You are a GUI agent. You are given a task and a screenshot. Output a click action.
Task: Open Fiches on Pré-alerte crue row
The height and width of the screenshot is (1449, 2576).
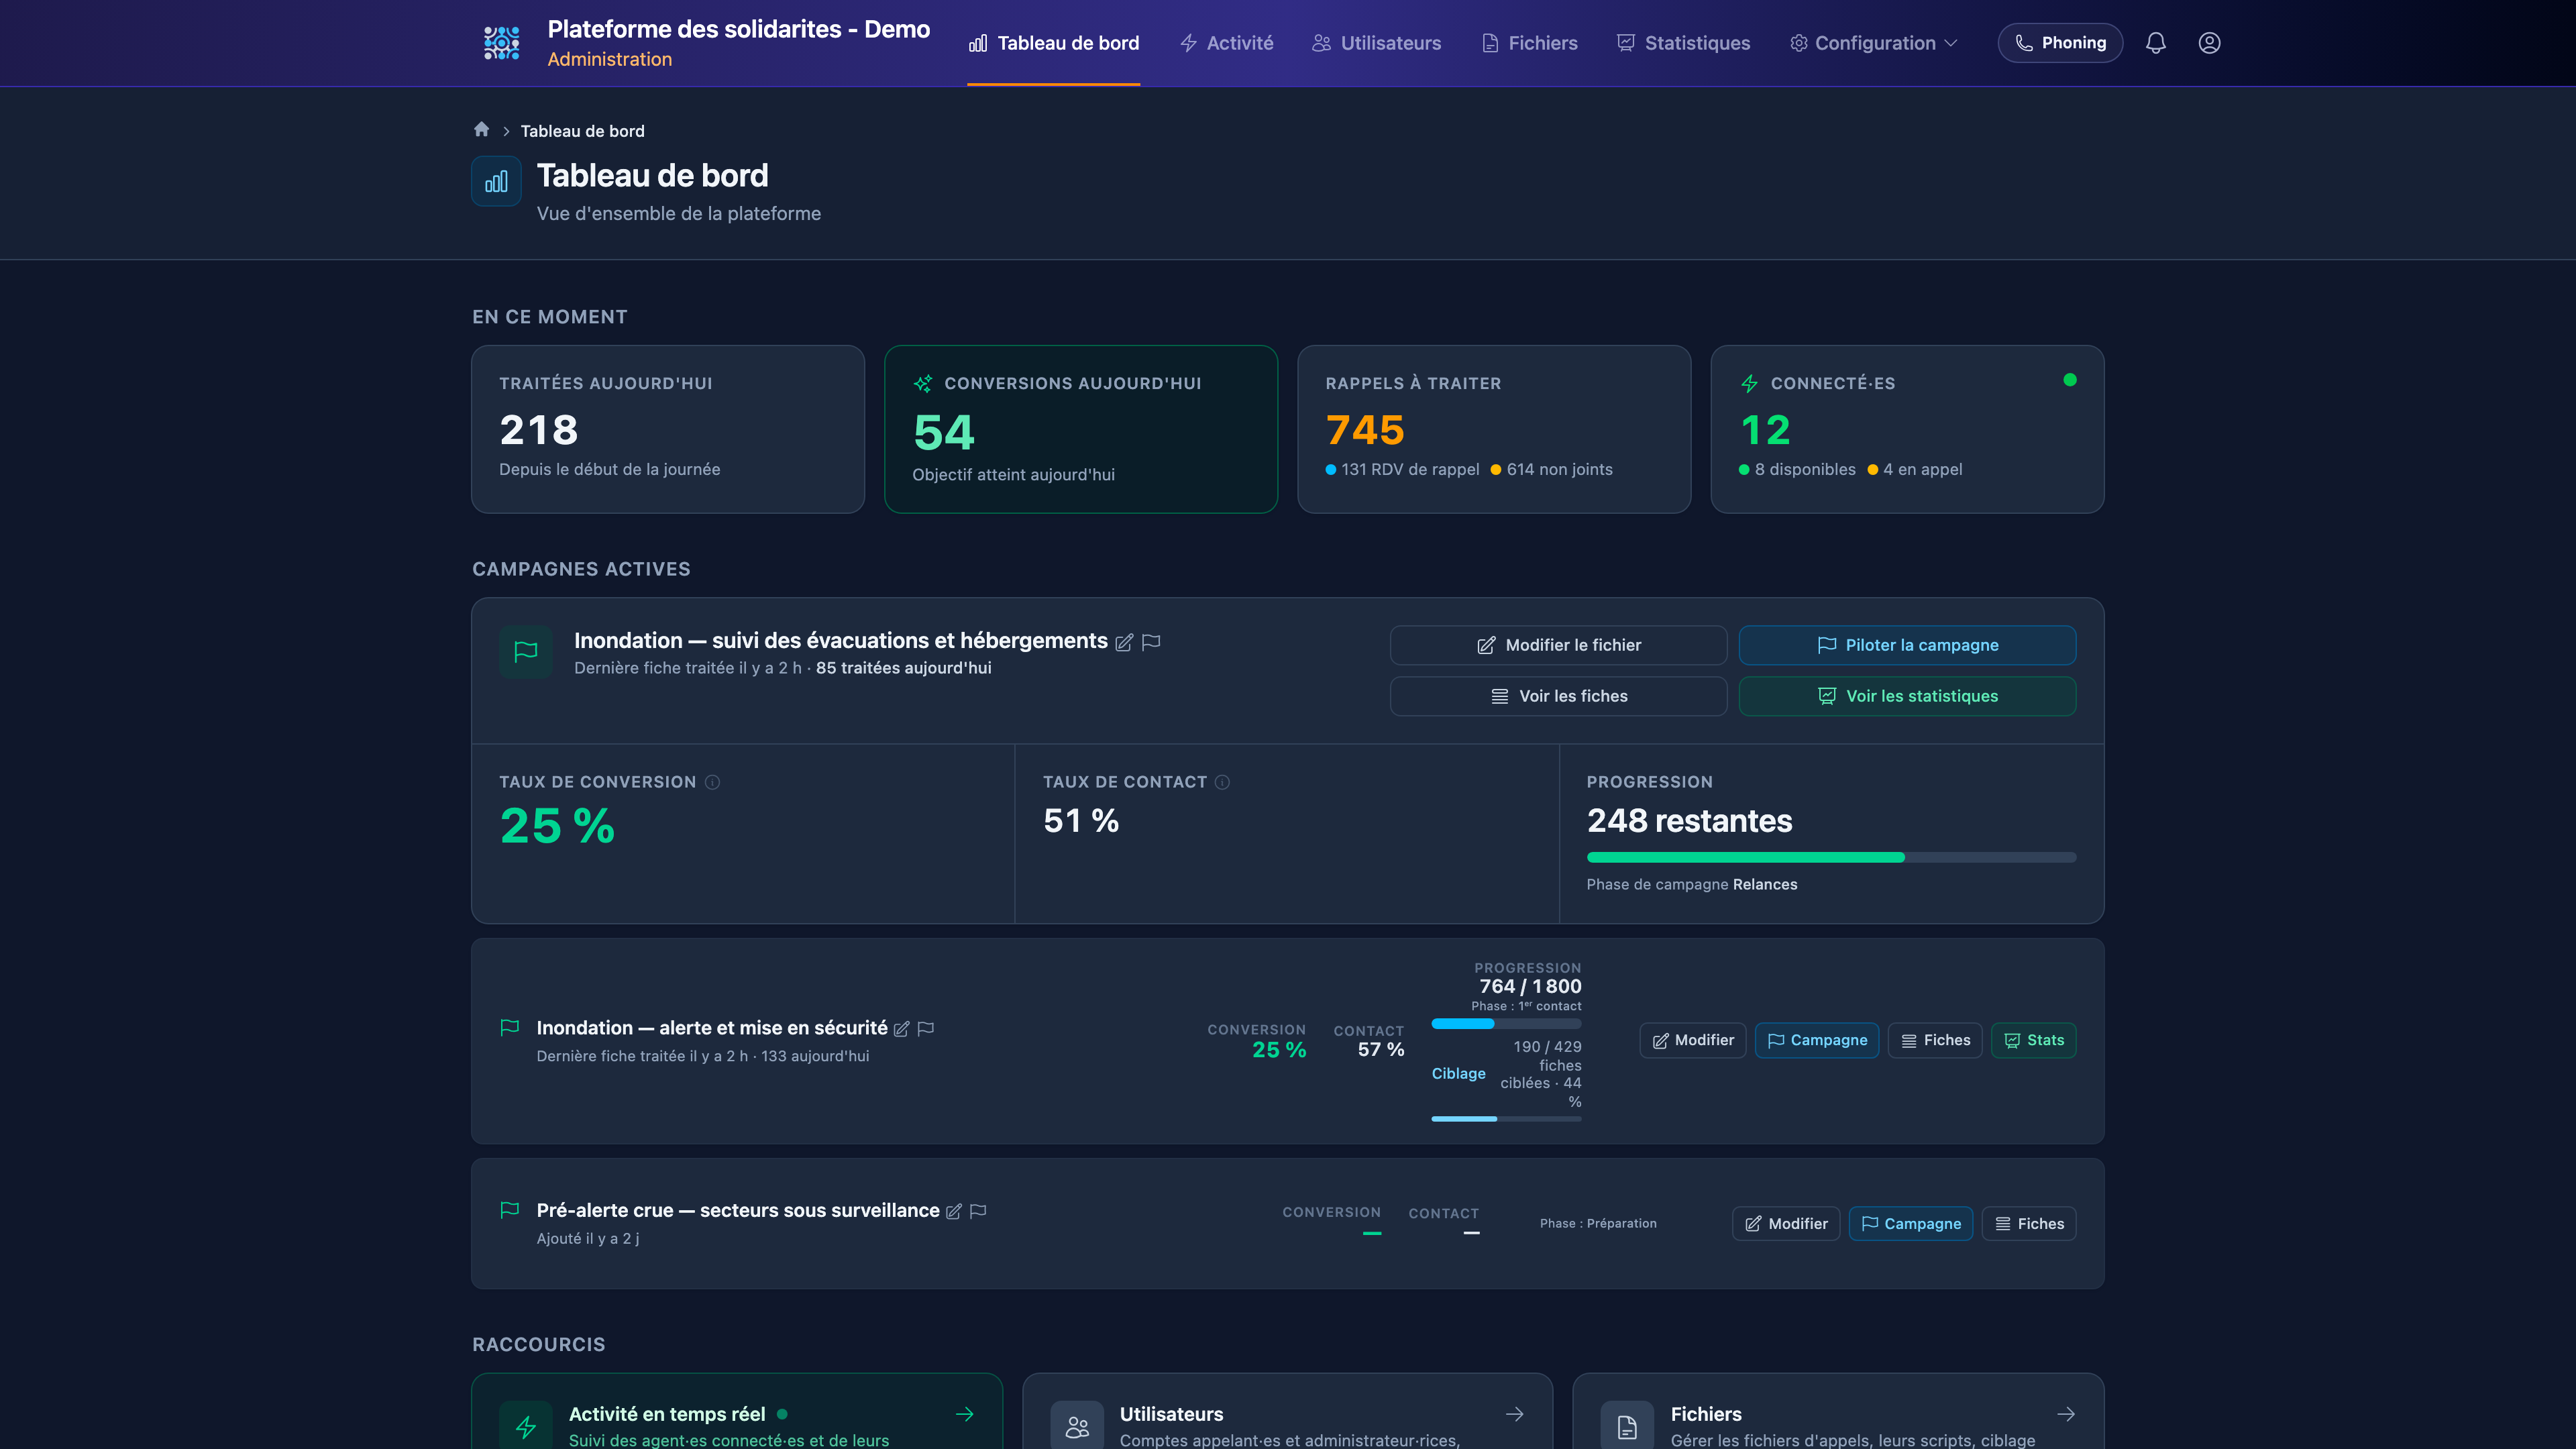[x=2029, y=1224]
